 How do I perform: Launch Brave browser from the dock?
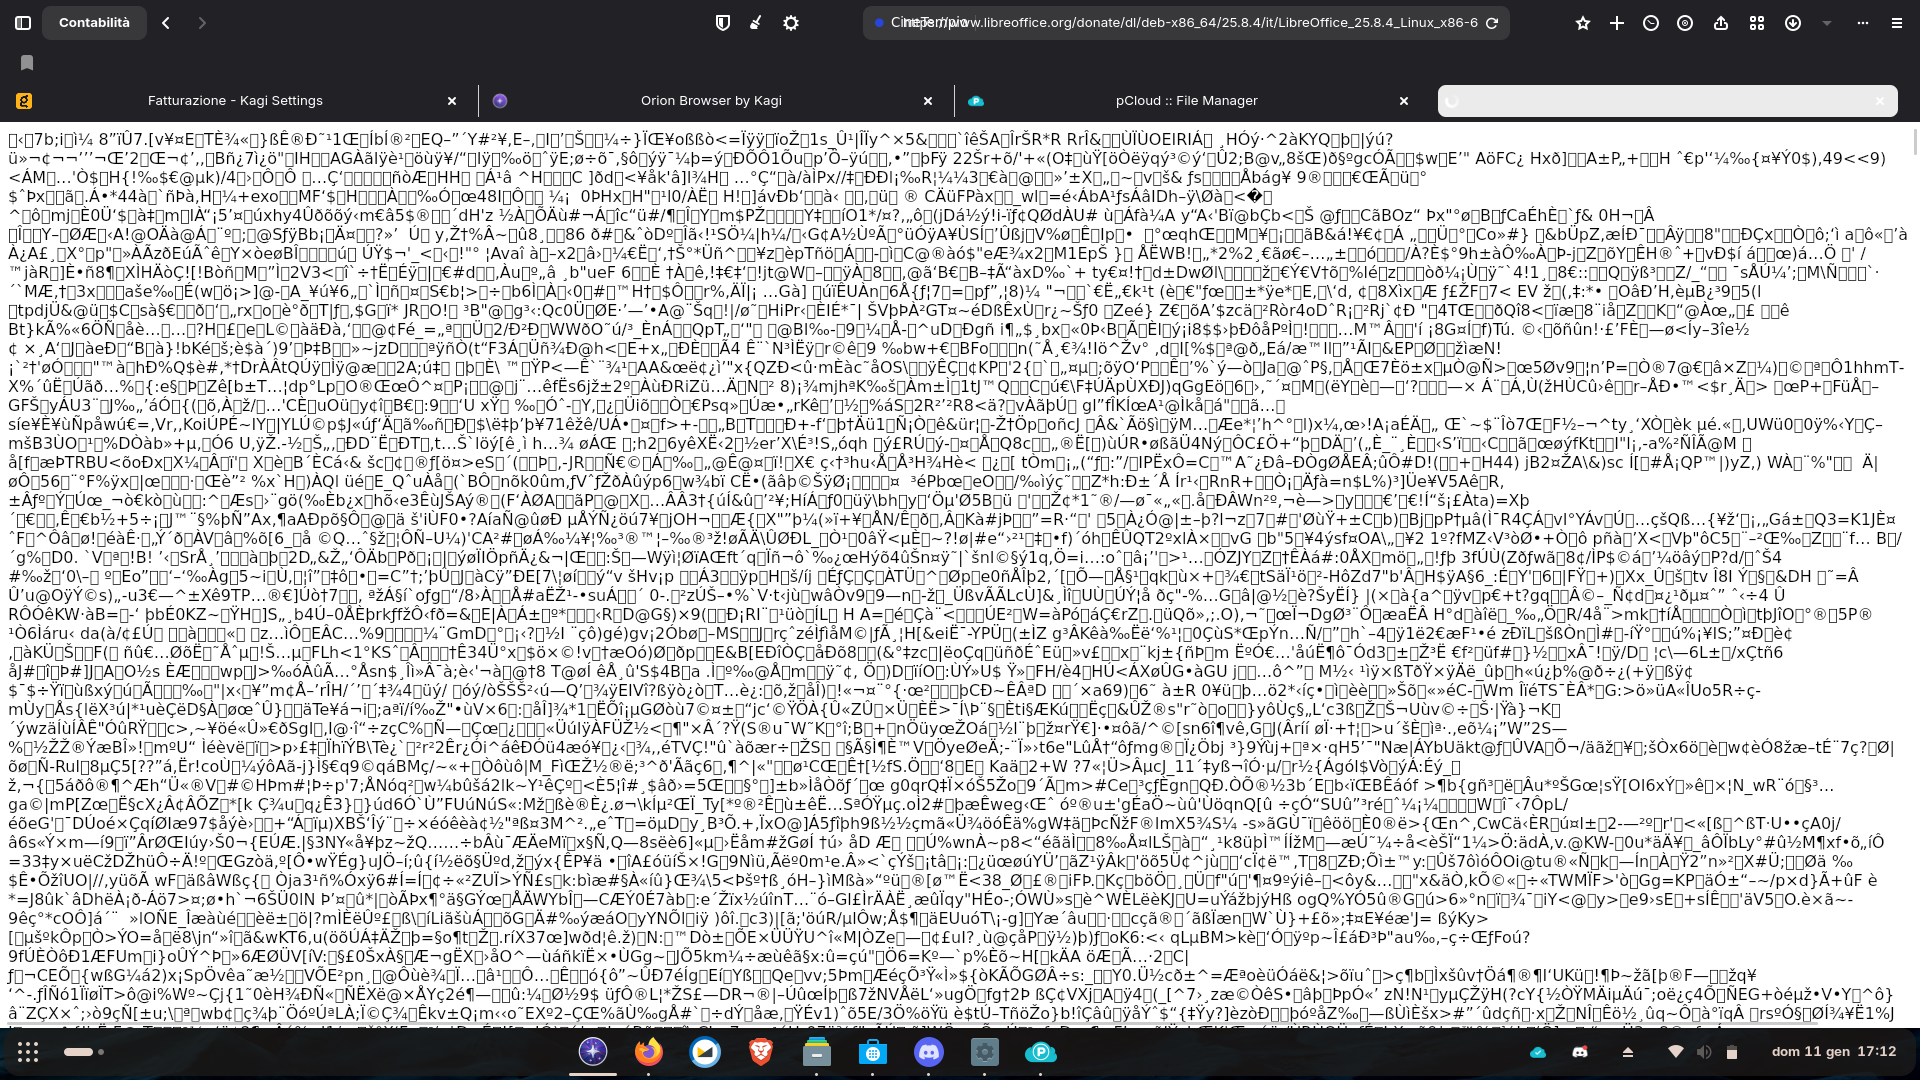pos(761,1052)
